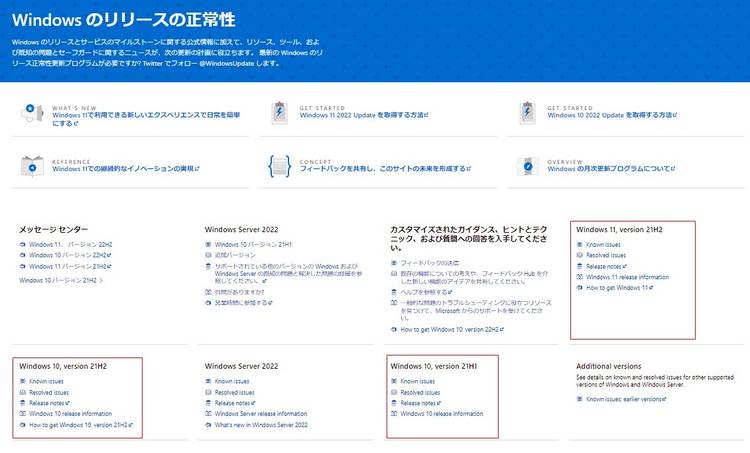This screenshot has height=453, width=750.
Task: Open 'How to get Windows 10, version 22H2'
Action: (452, 330)
